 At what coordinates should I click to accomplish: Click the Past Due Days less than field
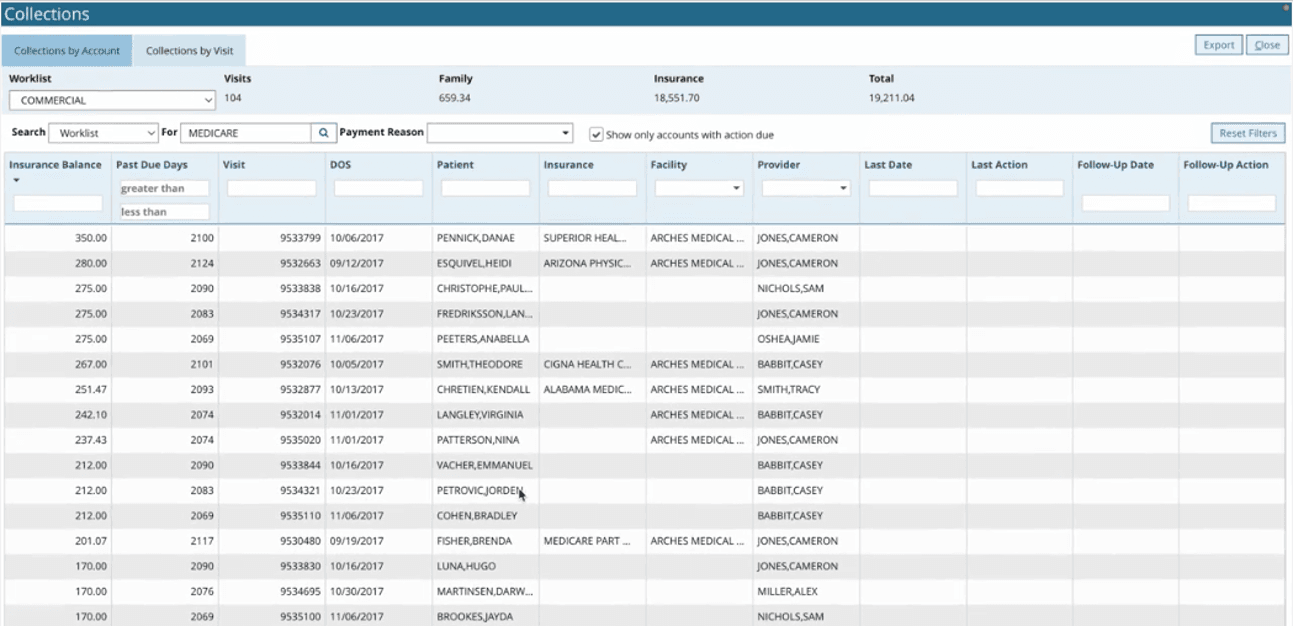tap(164, 212)
